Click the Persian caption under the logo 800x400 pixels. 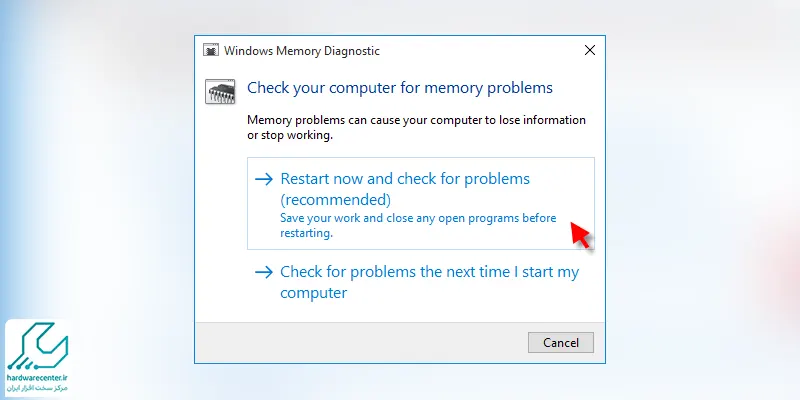38,388
